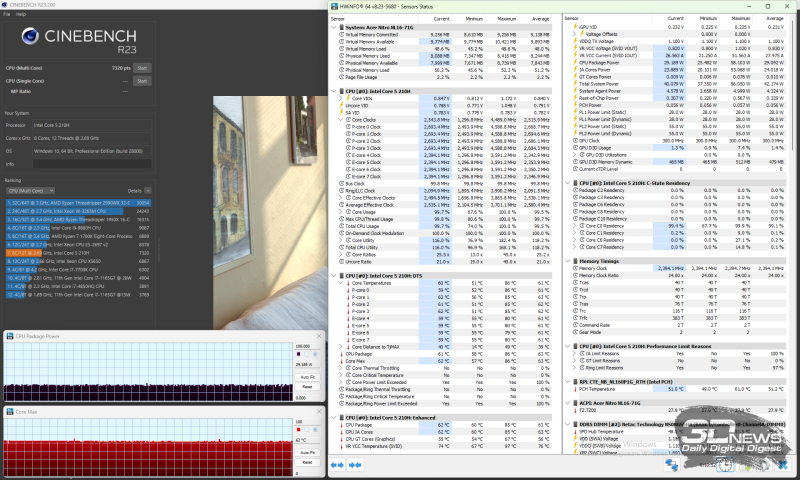
Task: Collapse Performance Limit Reasons group
Action: [x=568, y=346]
